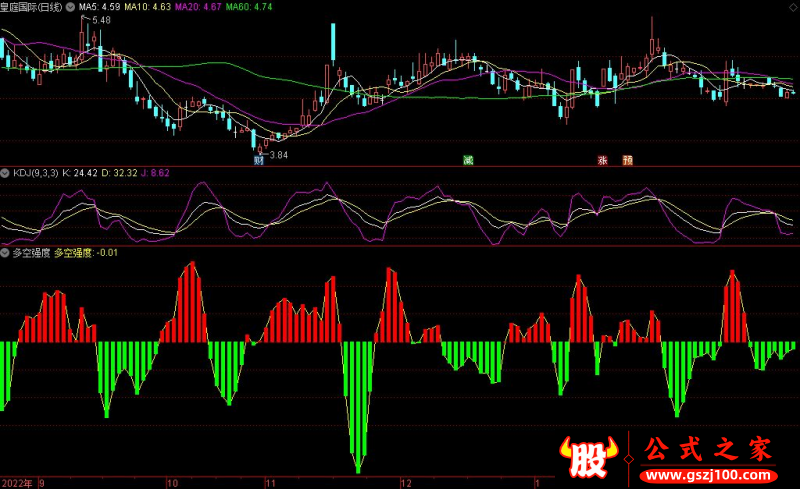Image resolution: width=800 pixels, height=489 pixels.
Task: Click the red 涨 event marker
Action: (x=603, y=160)
